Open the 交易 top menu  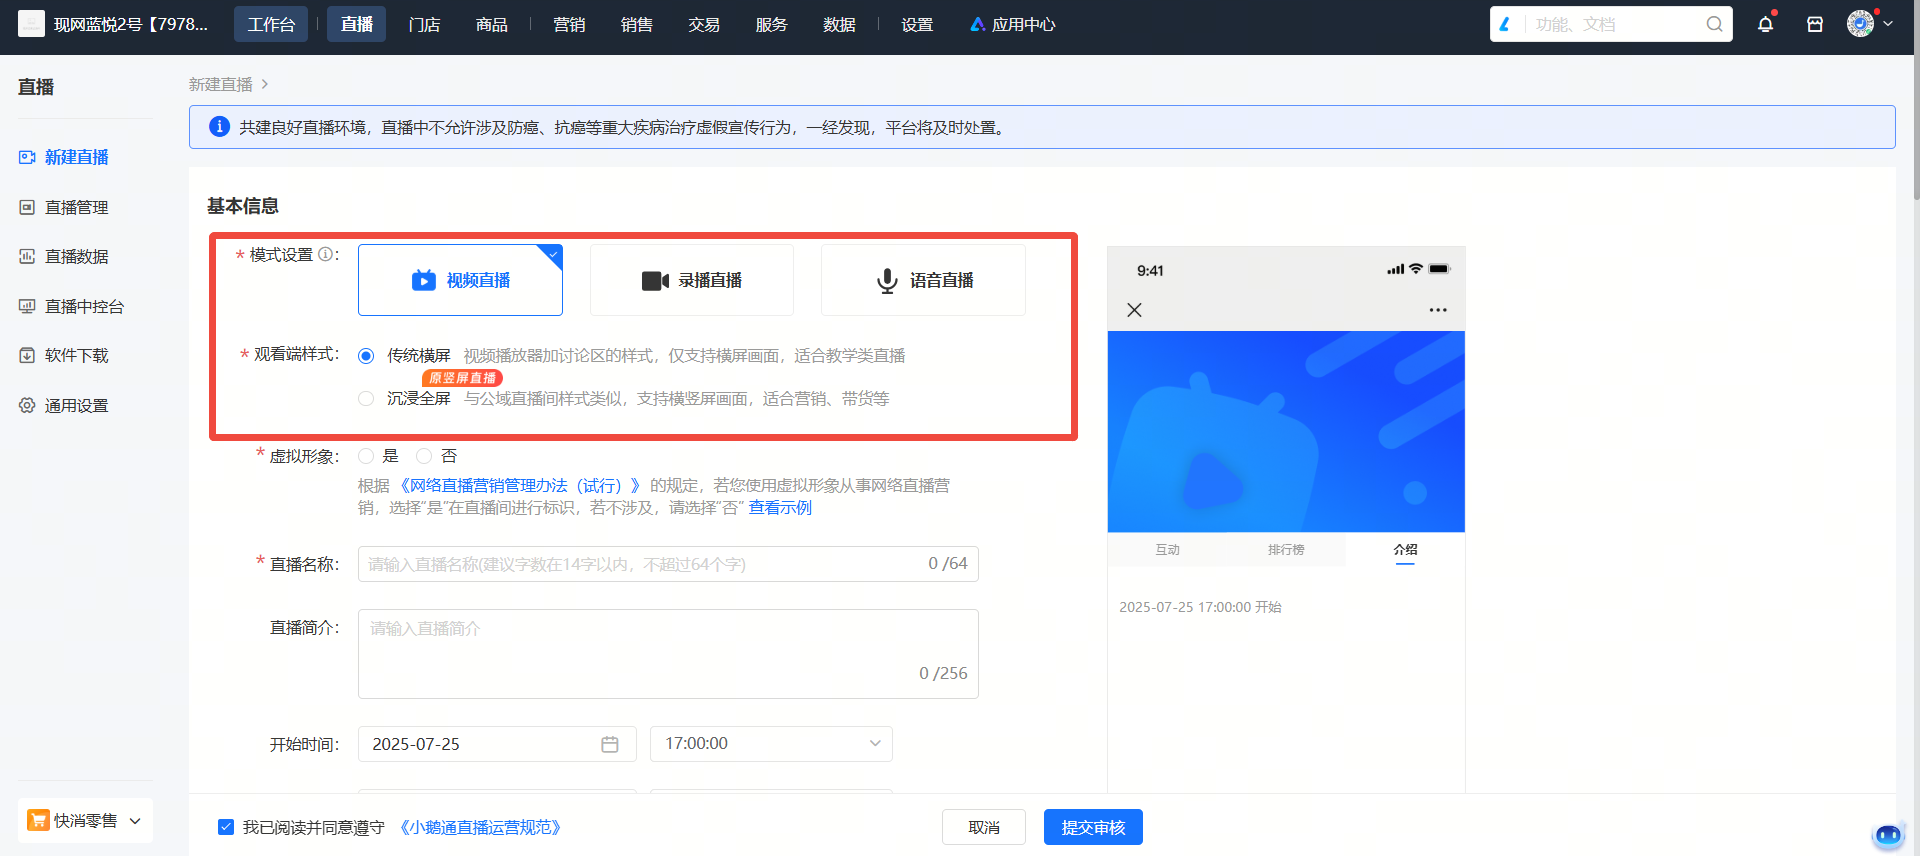704,24
